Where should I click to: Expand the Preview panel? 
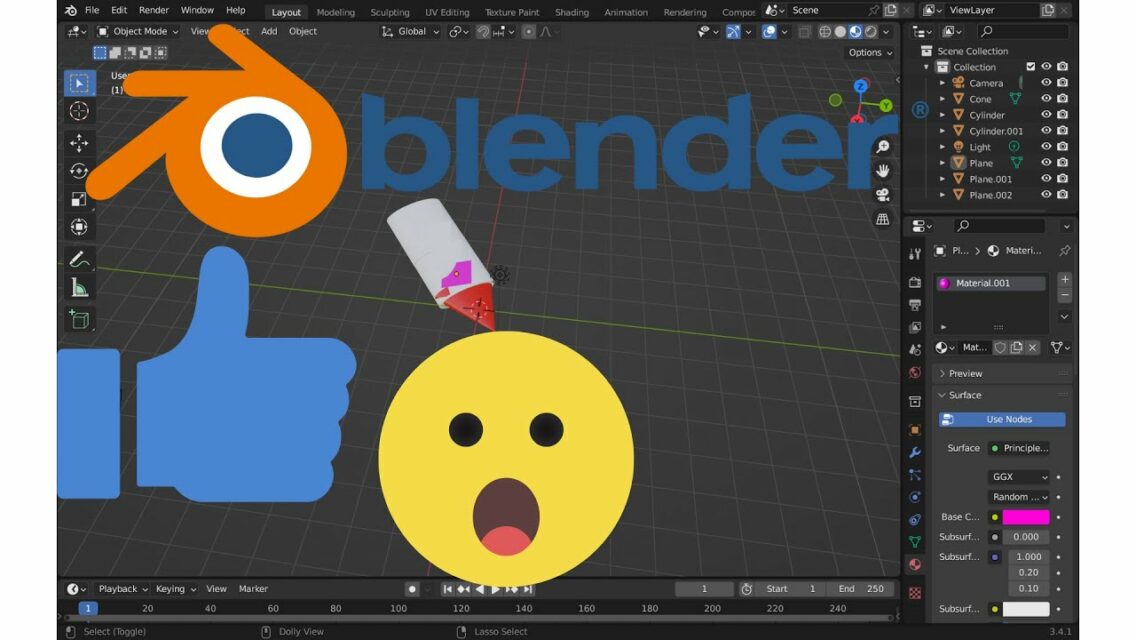[966, 373]
